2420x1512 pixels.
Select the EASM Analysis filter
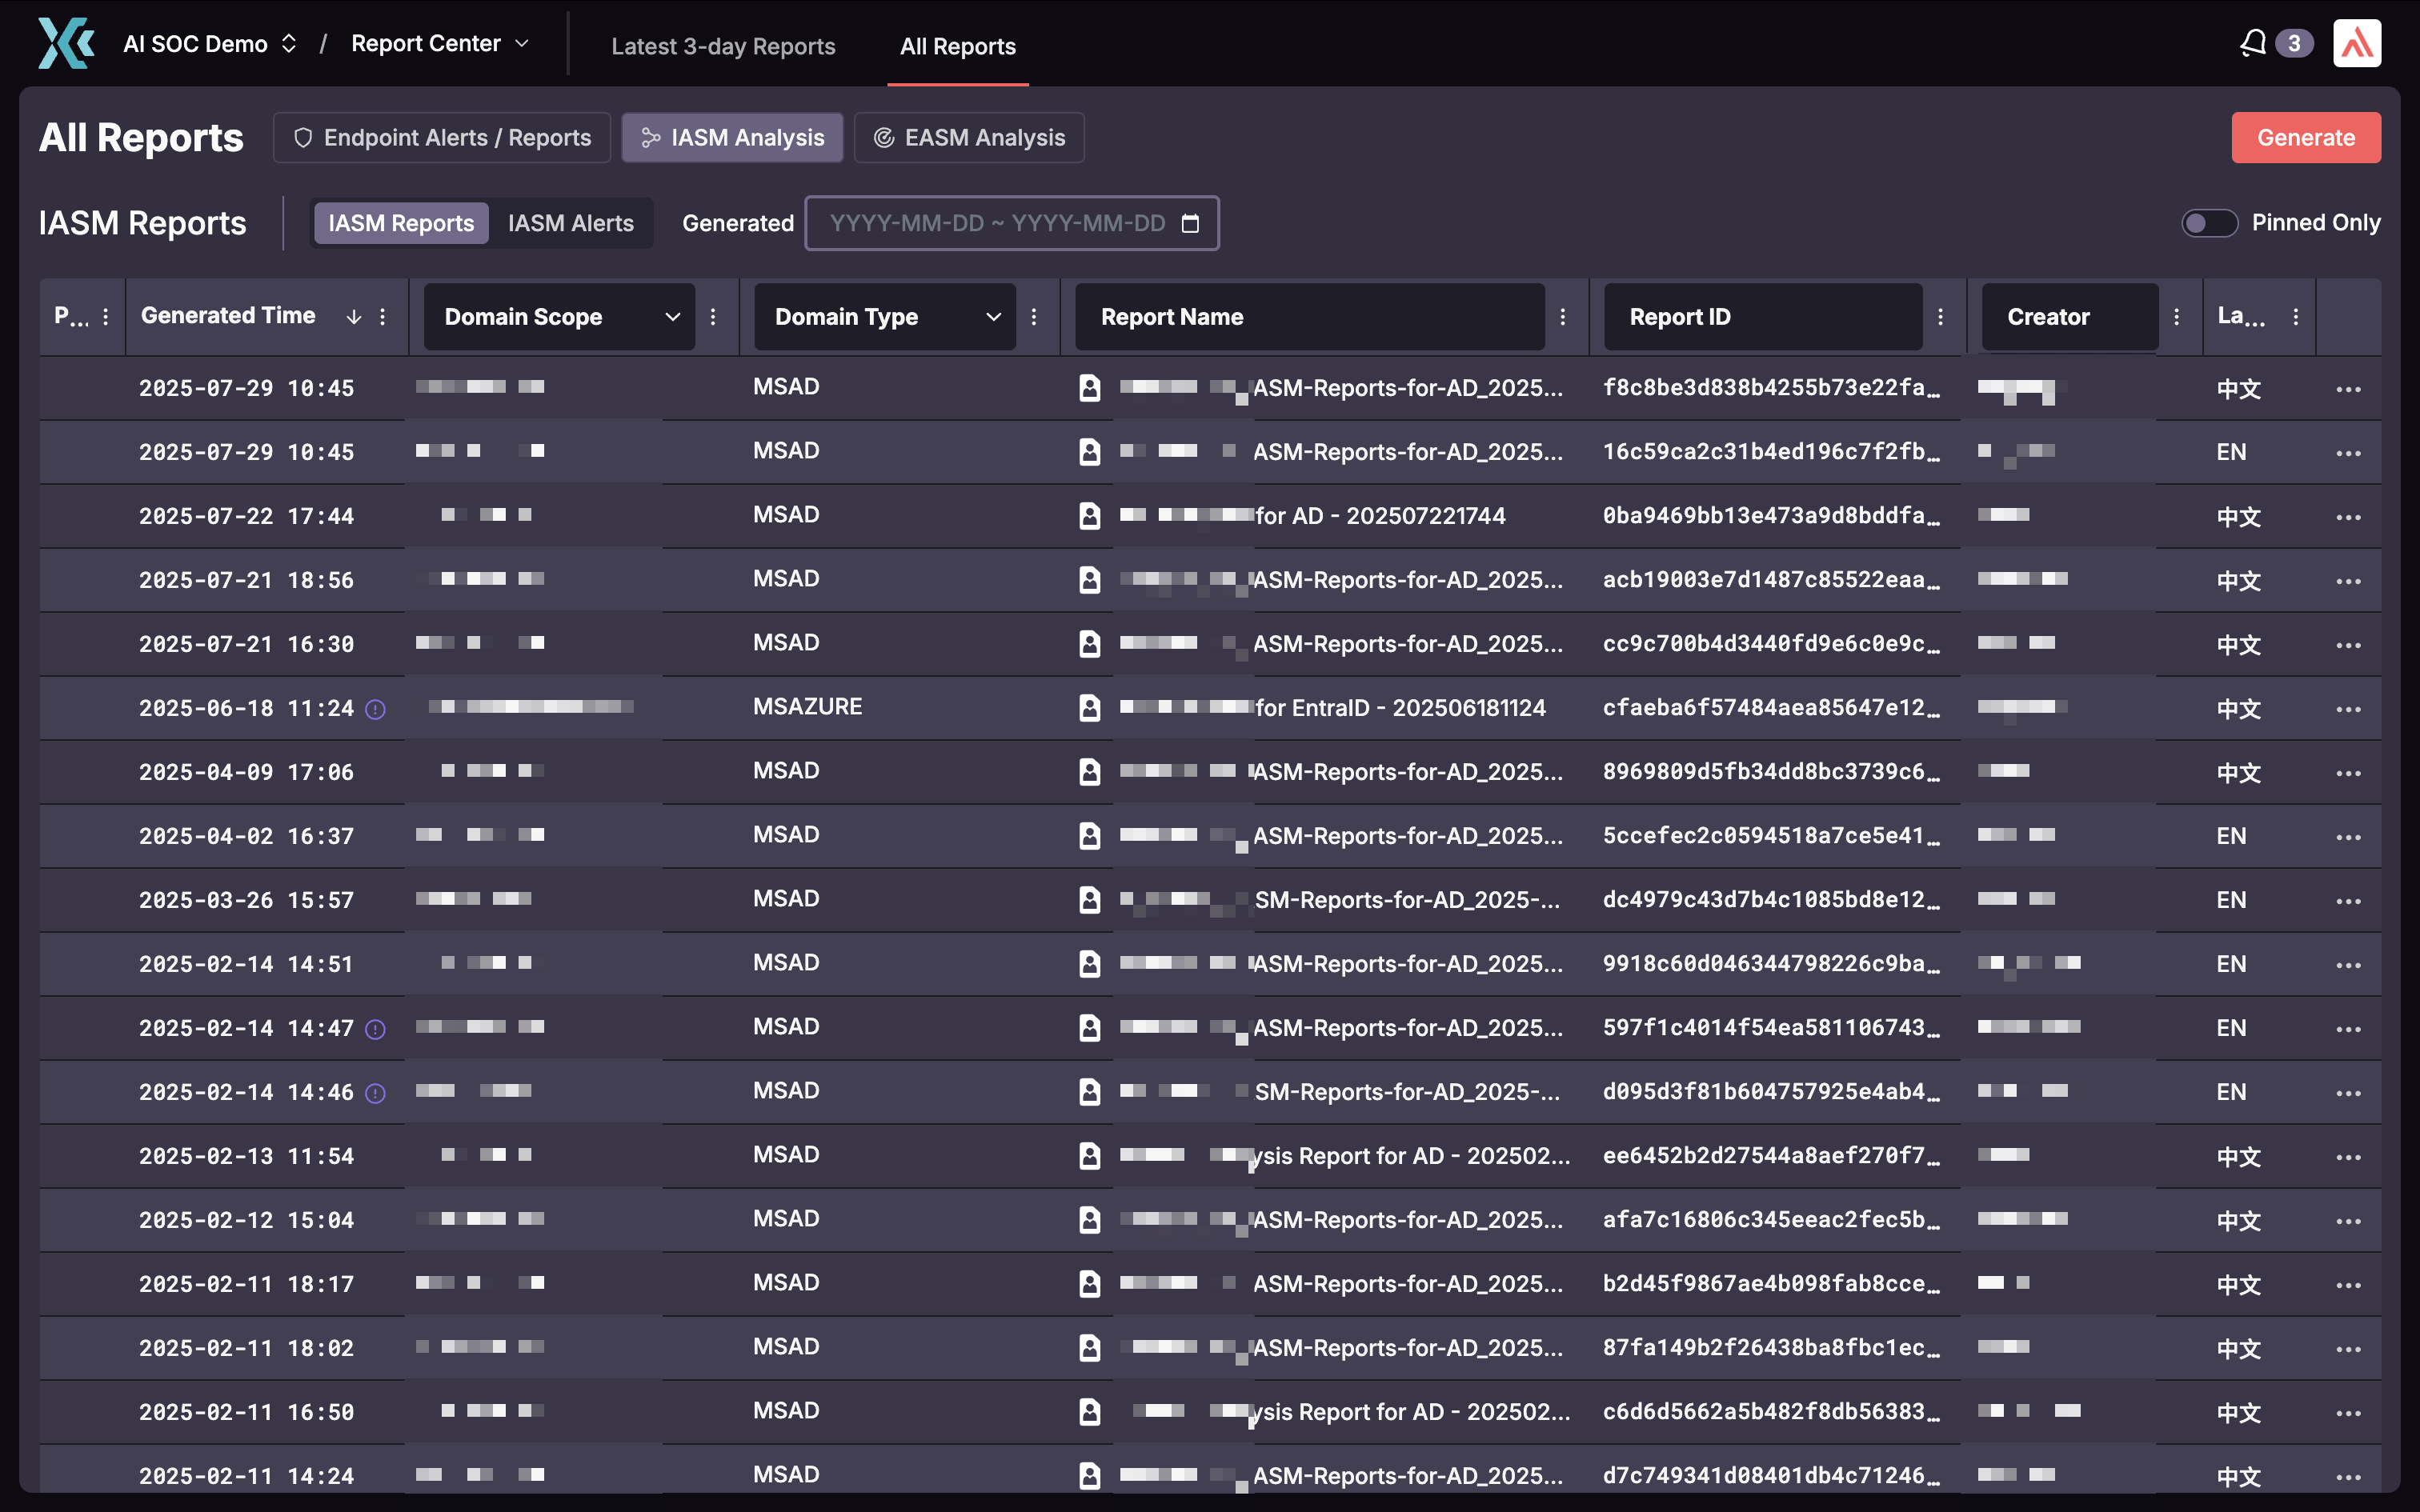[968, 137]
